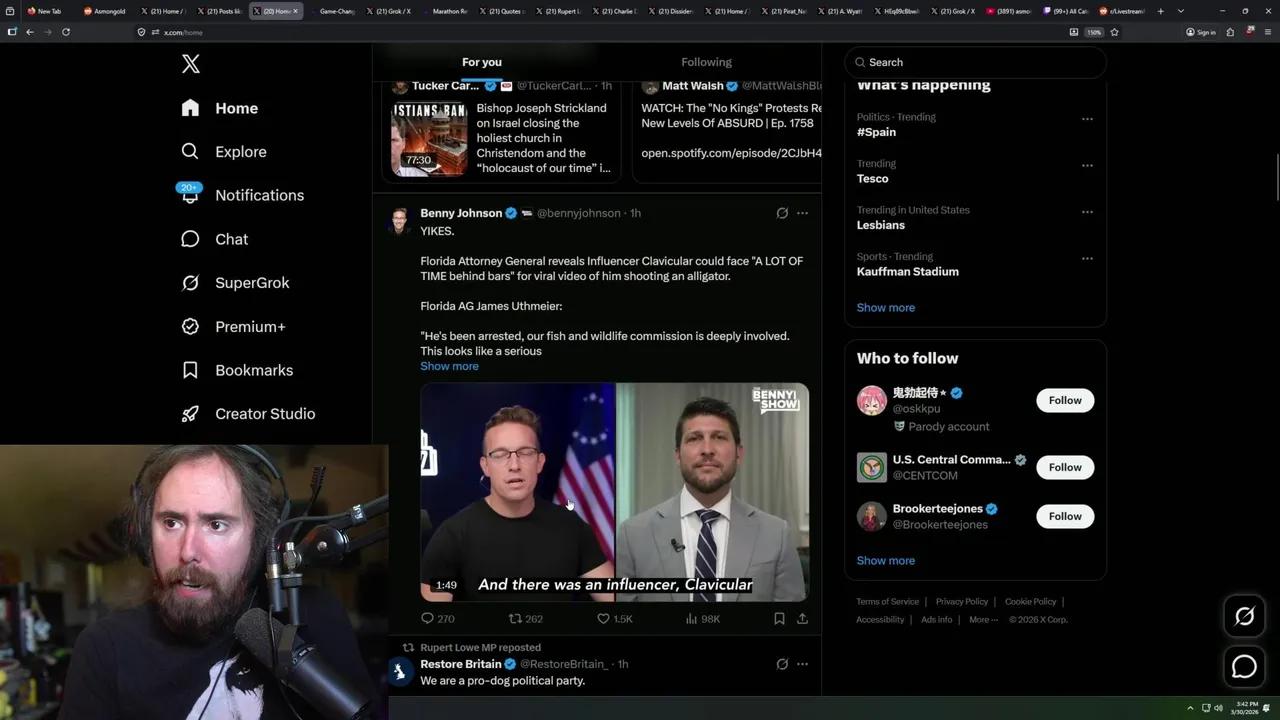Open new browser tab with plus

tap(1160, 11)
